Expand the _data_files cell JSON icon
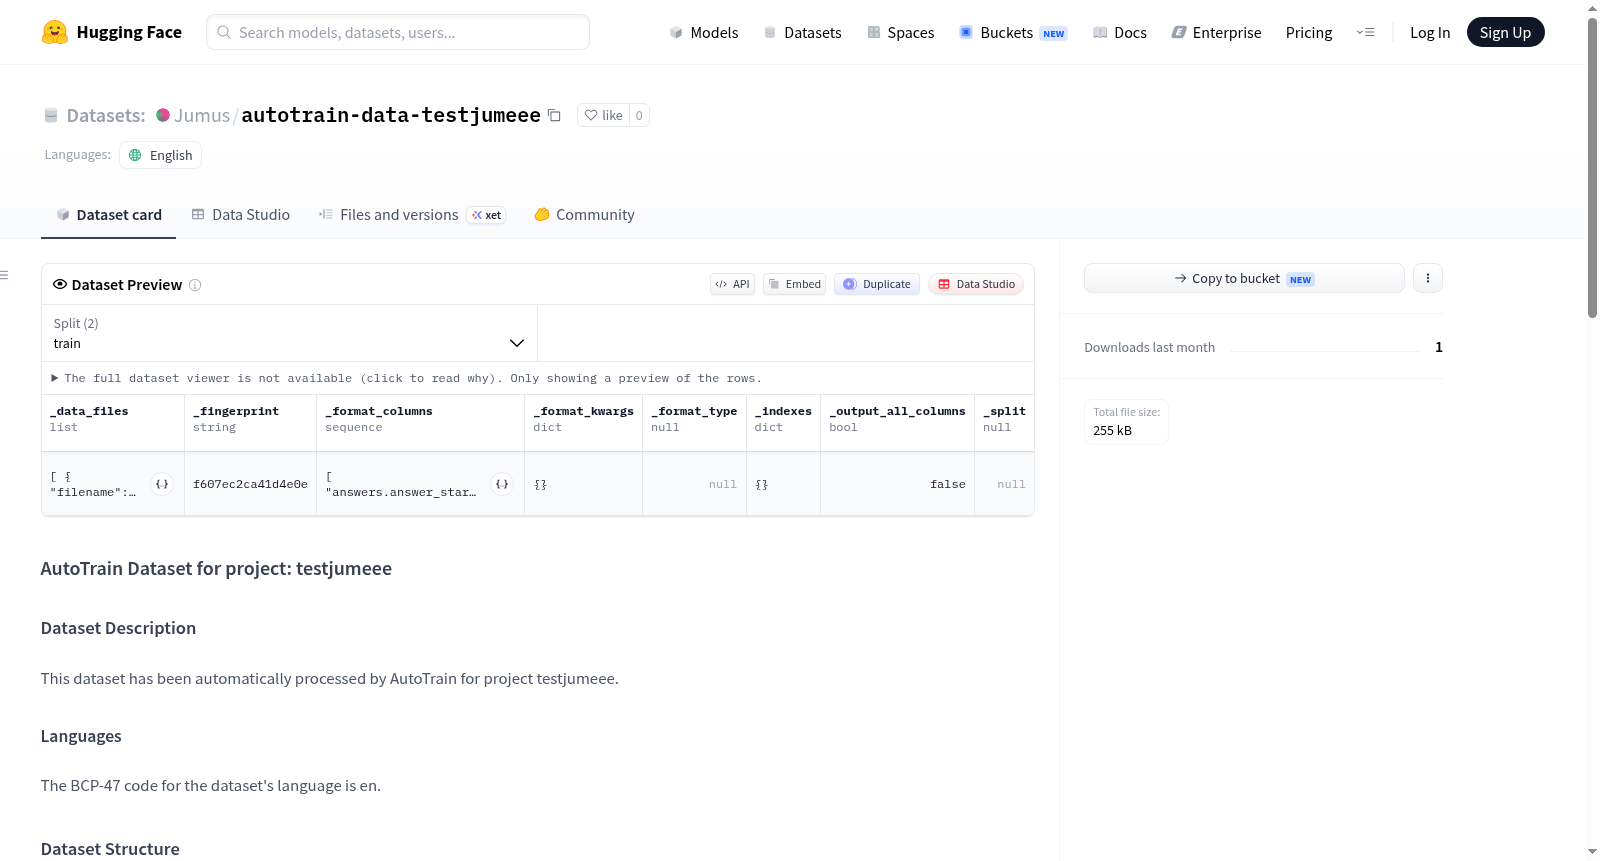Viewport: 1600px width, 861px height. [162, 484]
